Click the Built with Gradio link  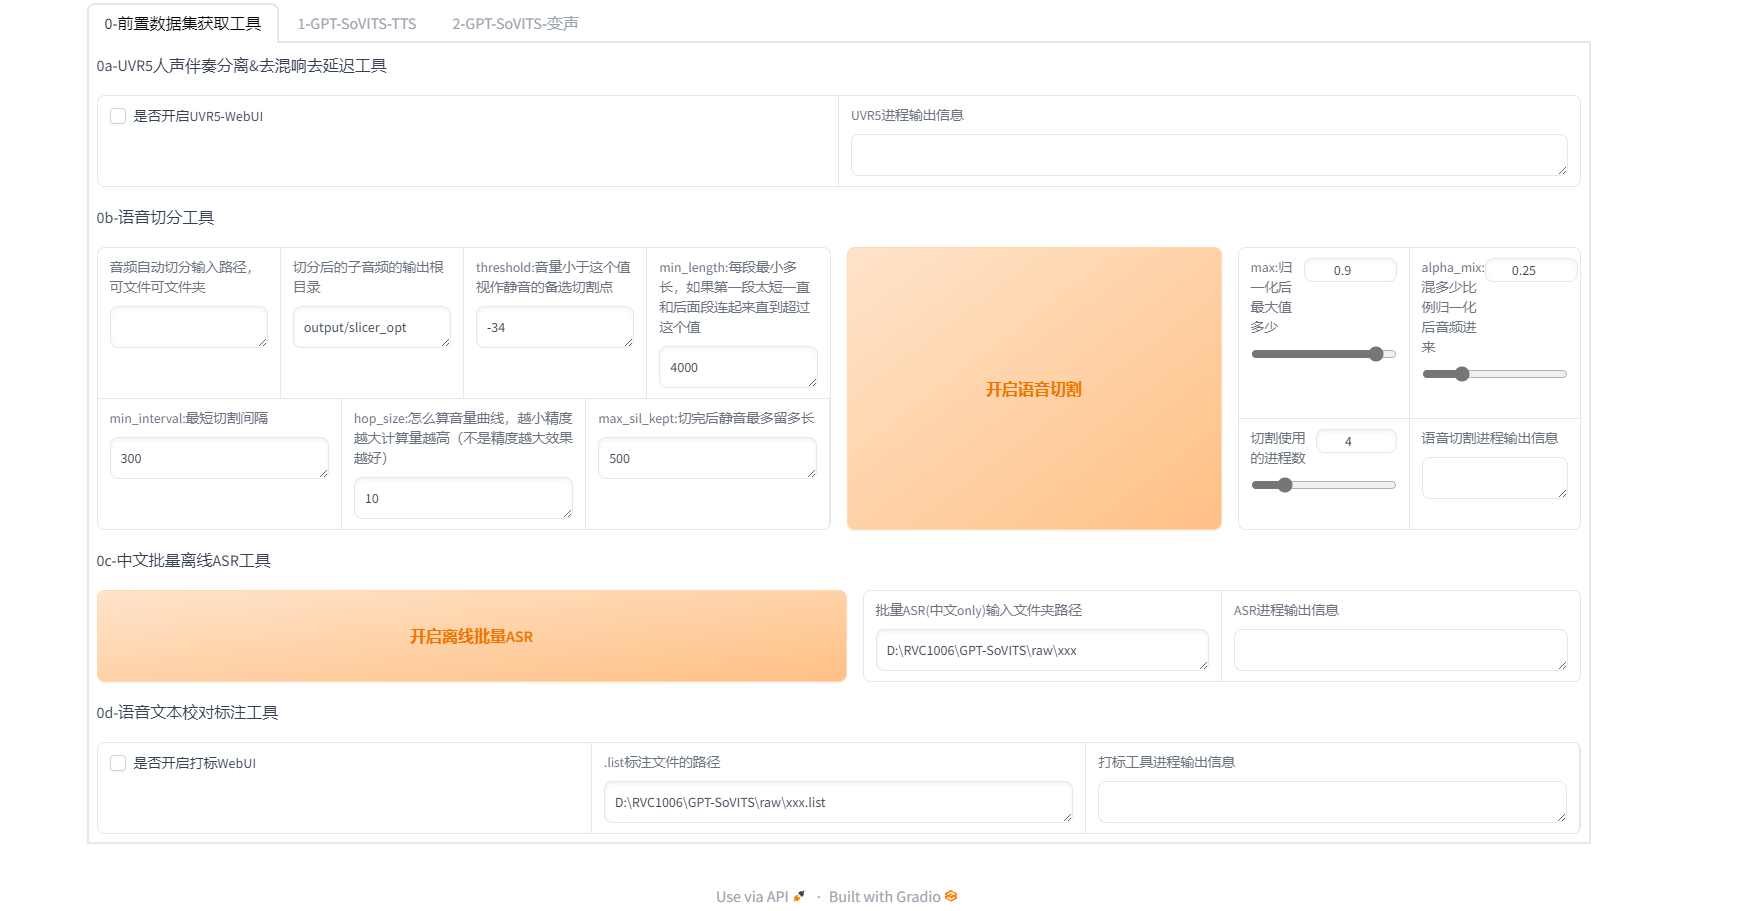[x=884, y=896]
